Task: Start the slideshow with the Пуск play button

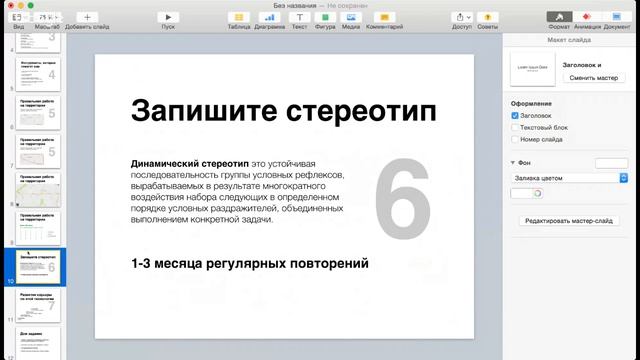Action: (168, 17)
